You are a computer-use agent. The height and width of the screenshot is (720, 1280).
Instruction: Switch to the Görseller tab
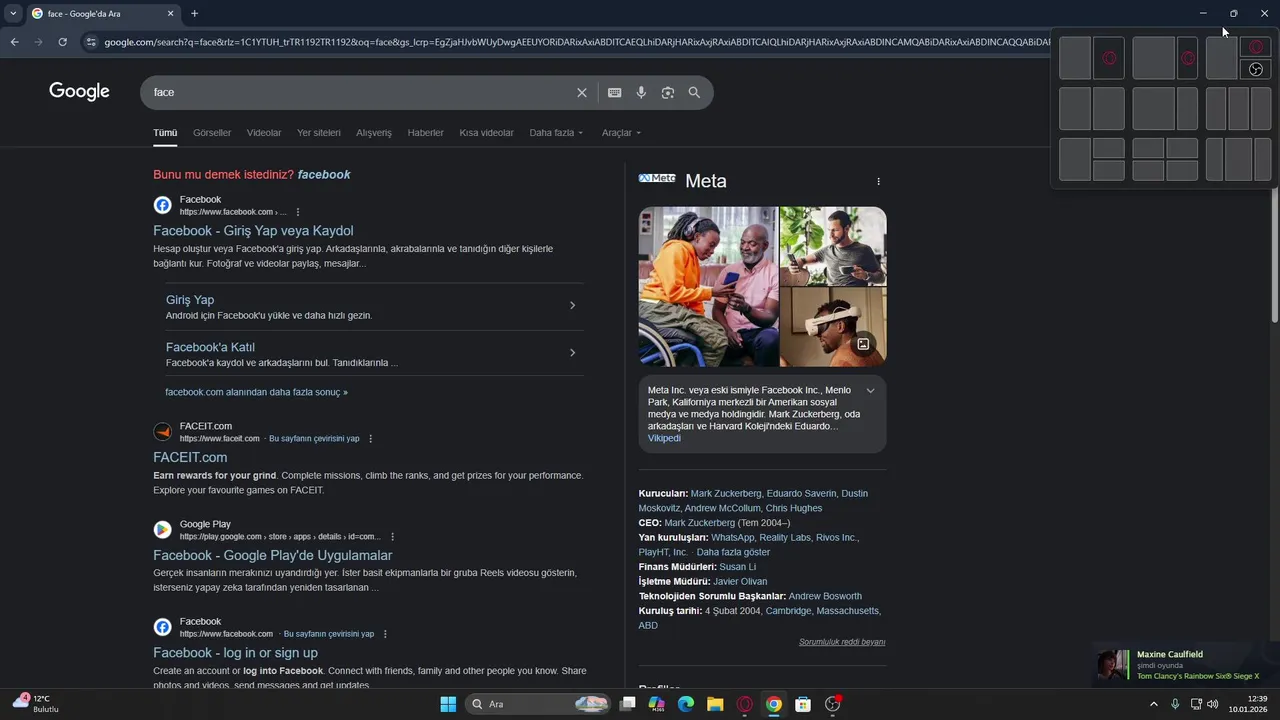[x=212, y=132]
